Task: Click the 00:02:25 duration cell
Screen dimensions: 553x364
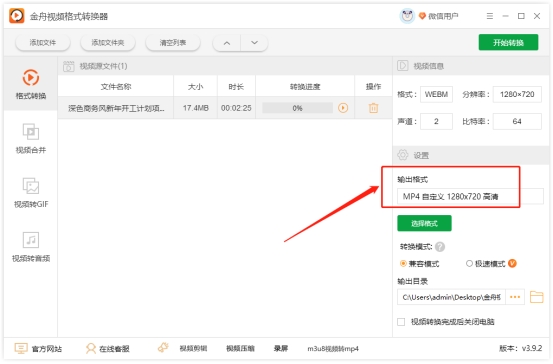Action: click(236, 108)
